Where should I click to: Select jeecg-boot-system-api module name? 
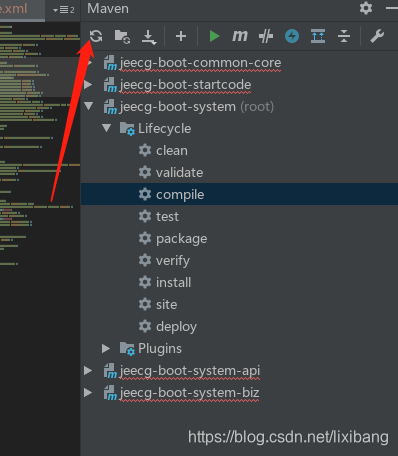coord(190,371)
